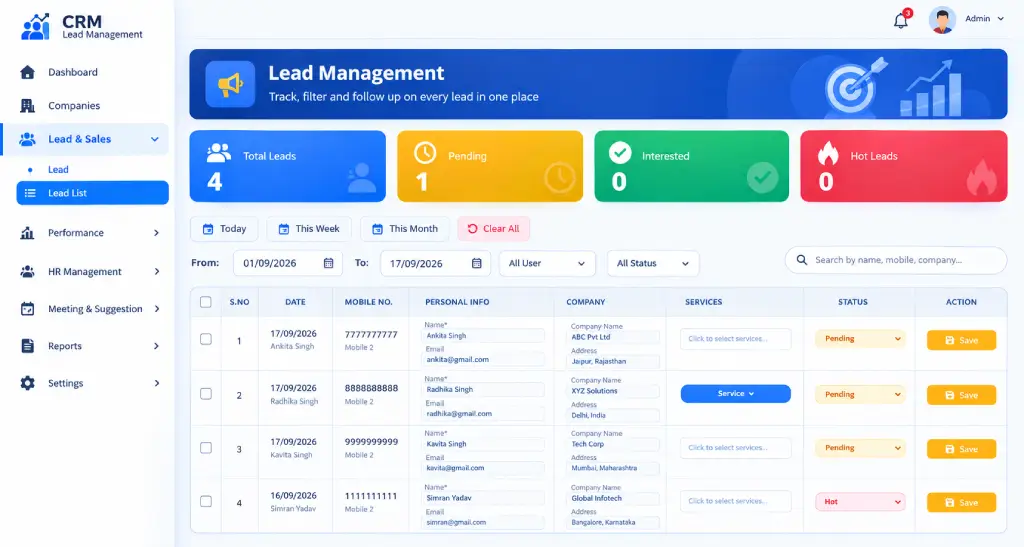This screenshot has height=547, width=1024.
Task: Check the row for Simran Yadav
Action: pyautogui.click(x=206, y=502)
